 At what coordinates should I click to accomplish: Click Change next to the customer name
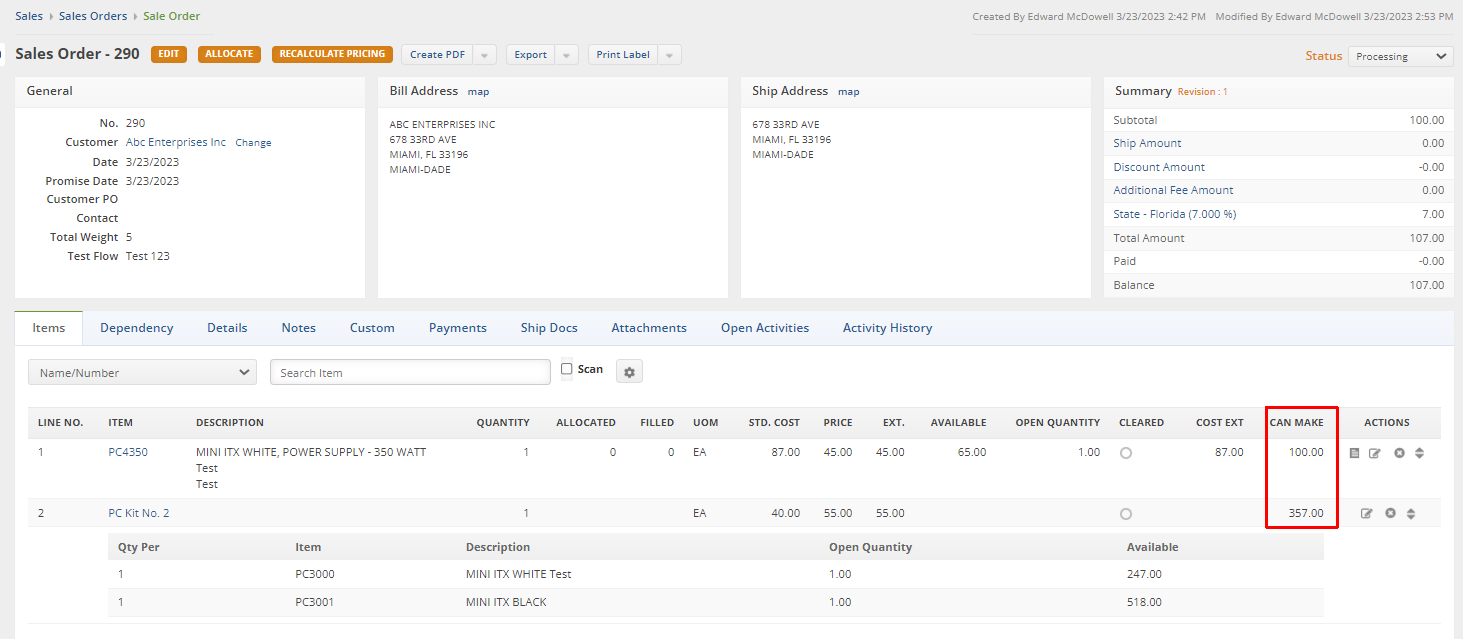[x=253, y=143]
